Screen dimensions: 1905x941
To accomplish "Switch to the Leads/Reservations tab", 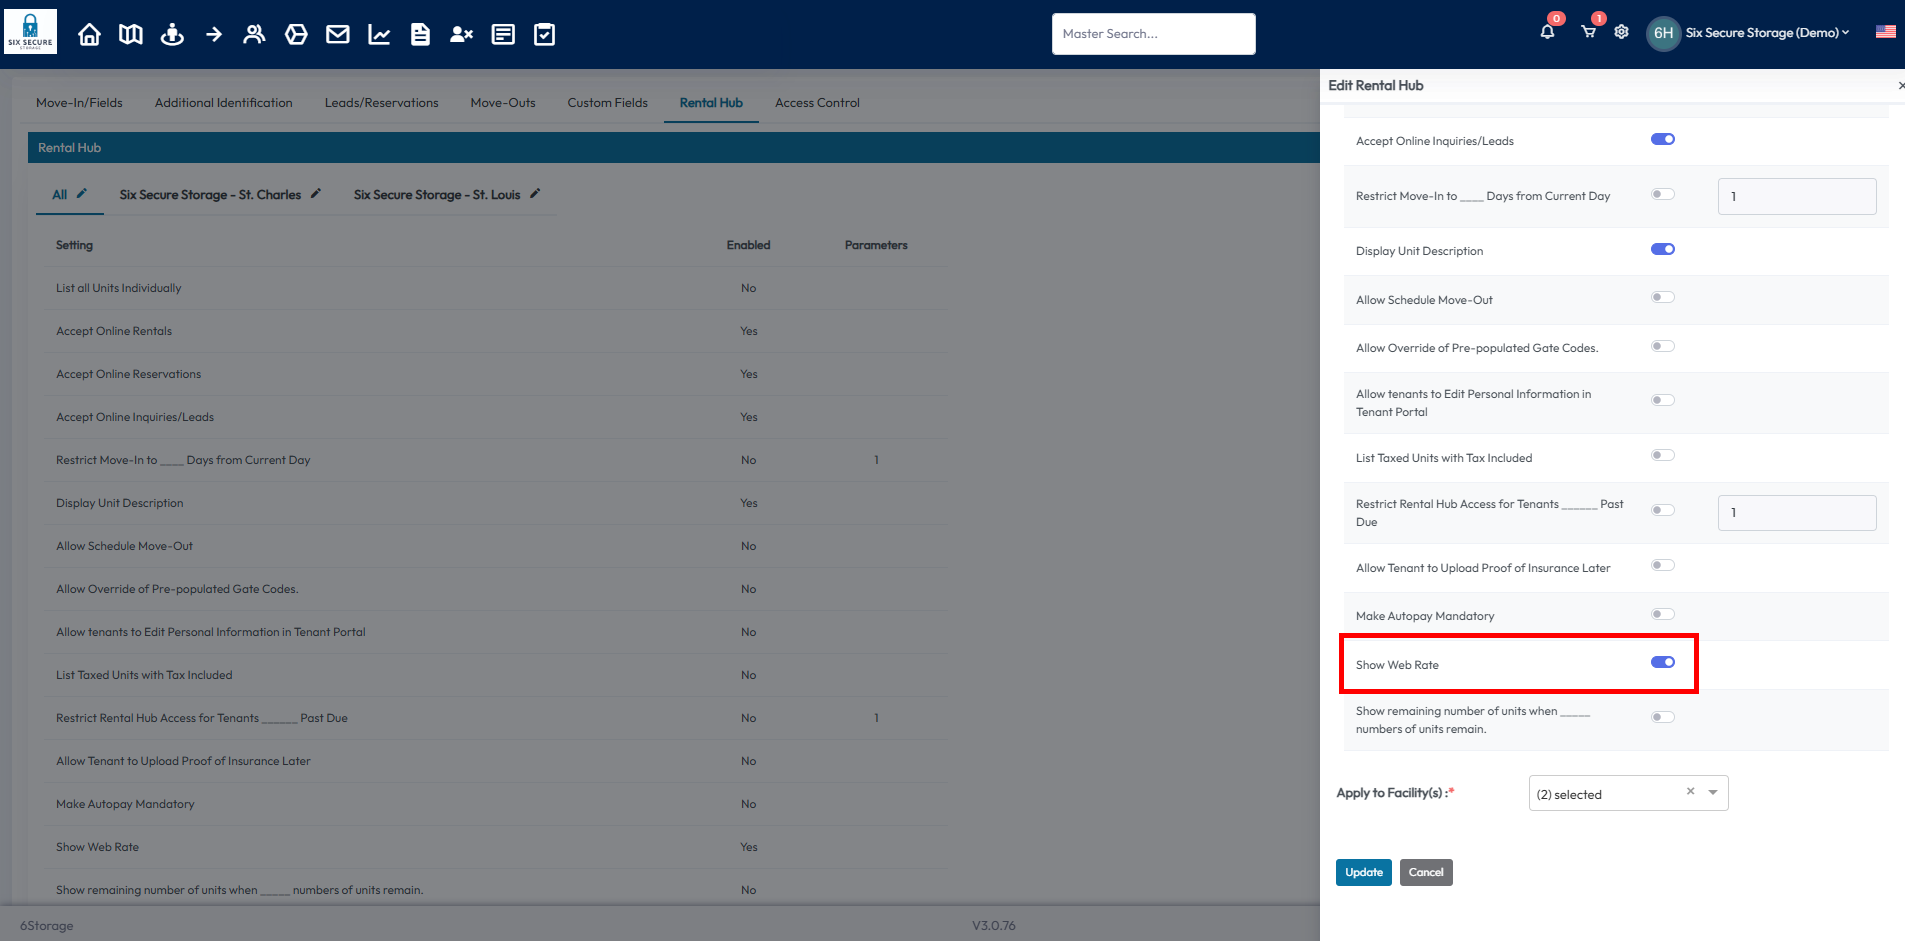I will tap(381, 103).
